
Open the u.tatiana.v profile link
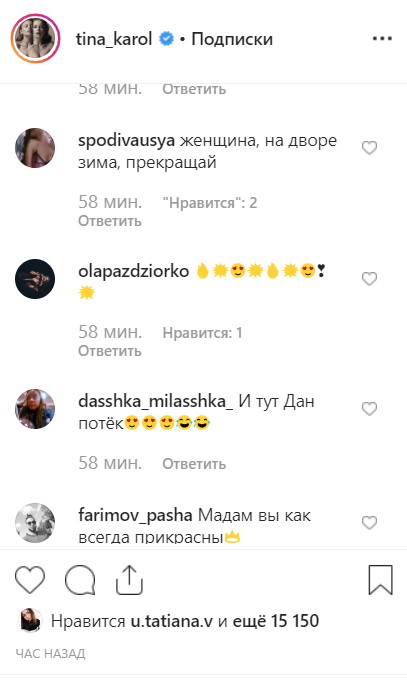[172, 621]
